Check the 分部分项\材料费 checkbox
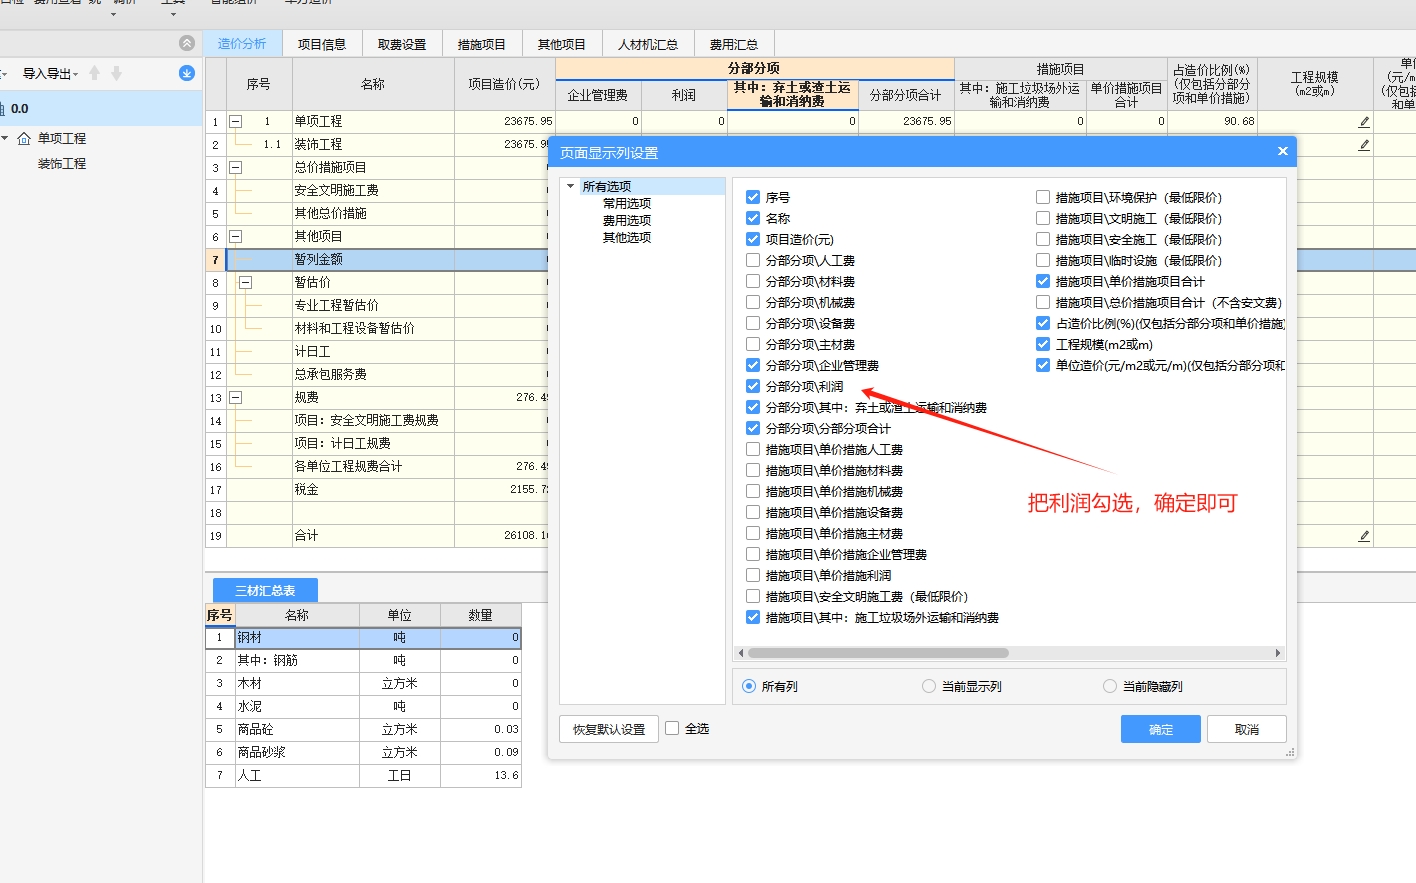This screenshot has height=883, width=1416. (x=753, y=282)
